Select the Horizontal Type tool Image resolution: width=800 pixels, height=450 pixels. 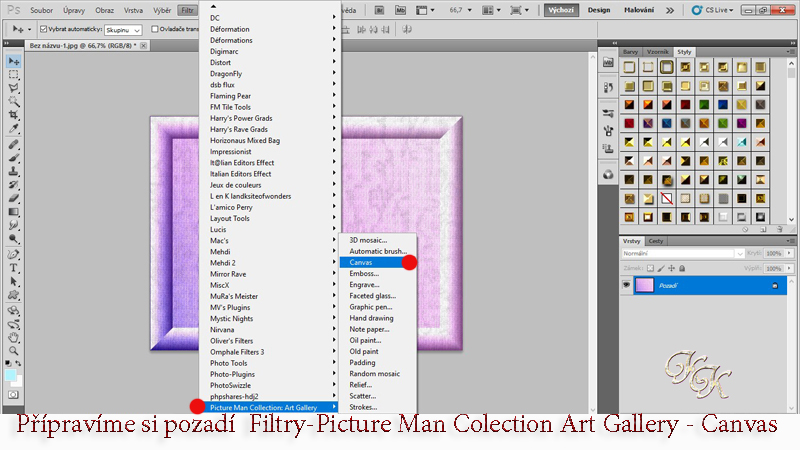coord(14,268)
